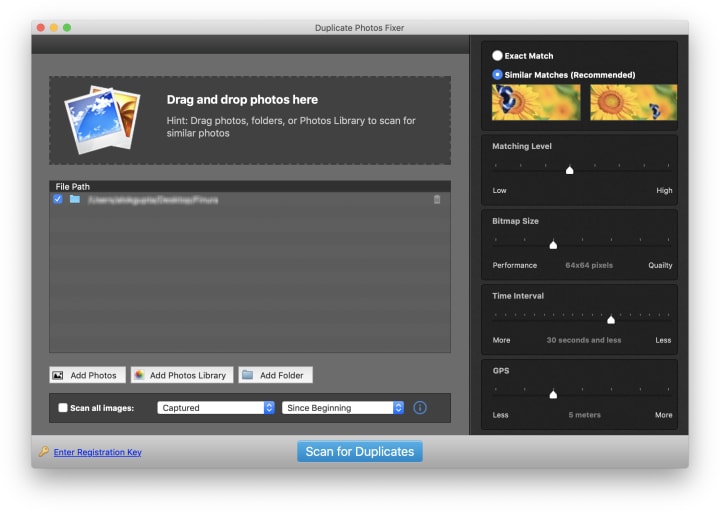720x512 pixels.
Task: Click the "Performance" label under Bitmap Size
Action: 515,265
